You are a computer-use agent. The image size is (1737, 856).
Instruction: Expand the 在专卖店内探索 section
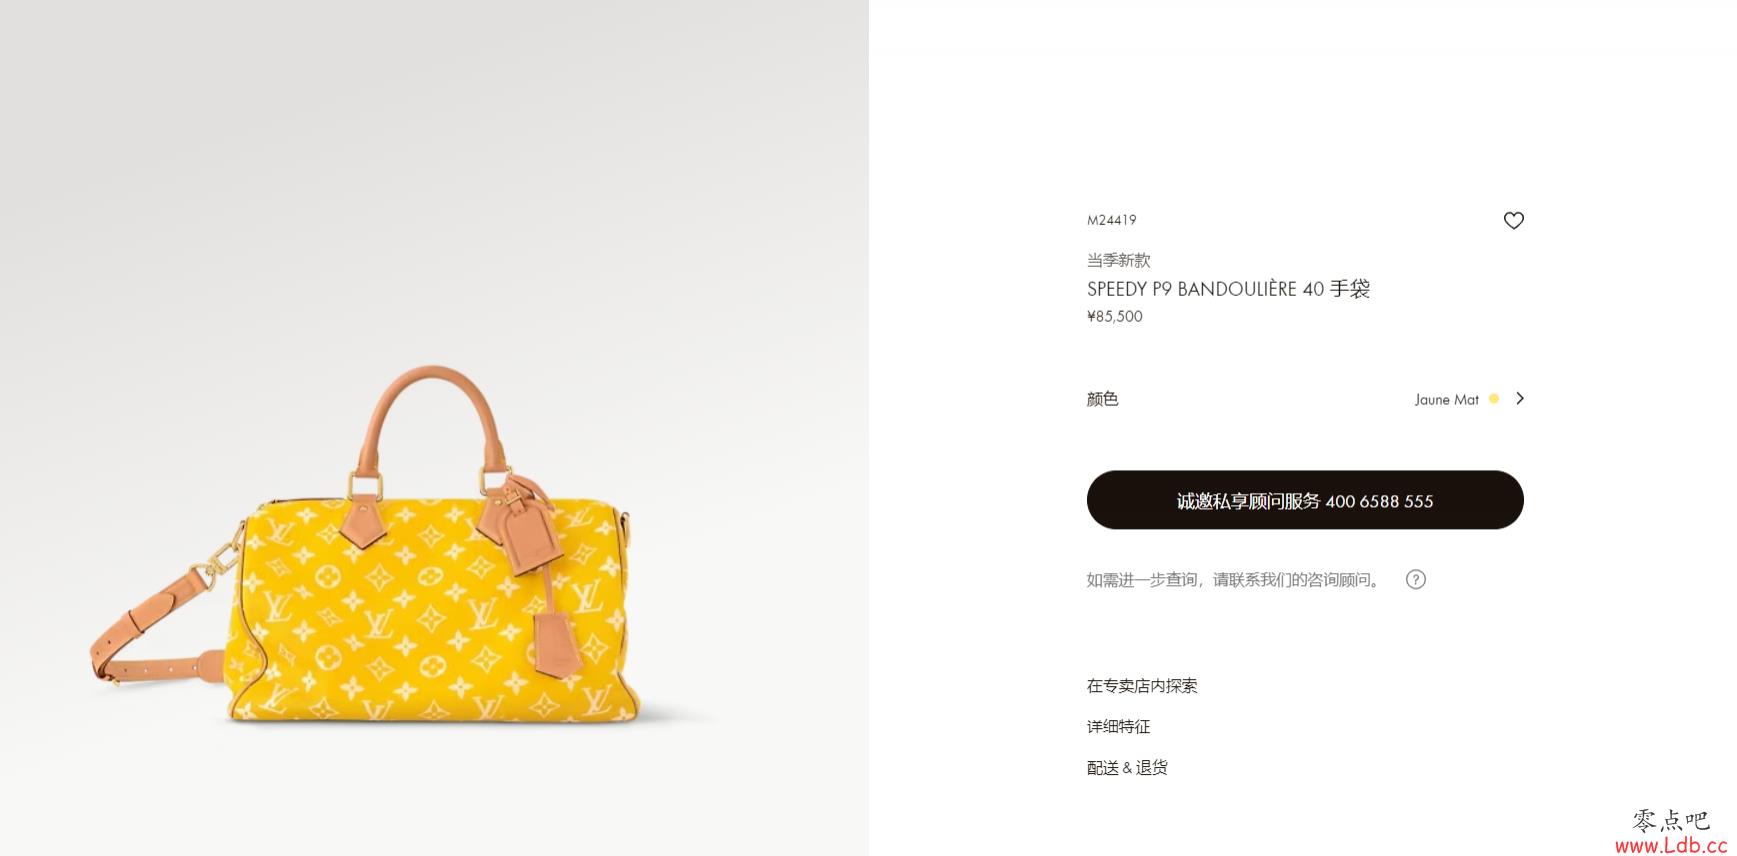[x=1142, y=686]
